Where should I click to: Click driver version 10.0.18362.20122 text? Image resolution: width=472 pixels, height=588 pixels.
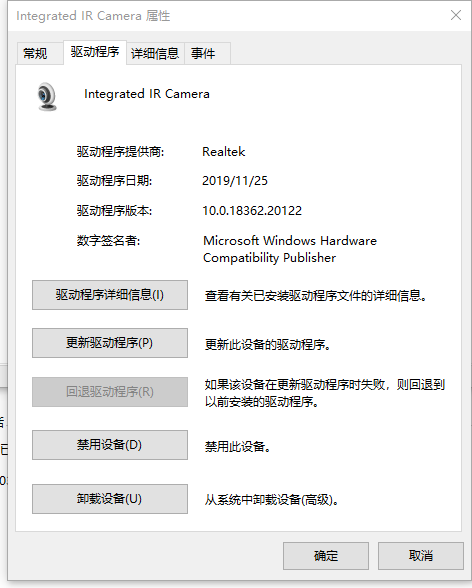[x=252, y=211]
